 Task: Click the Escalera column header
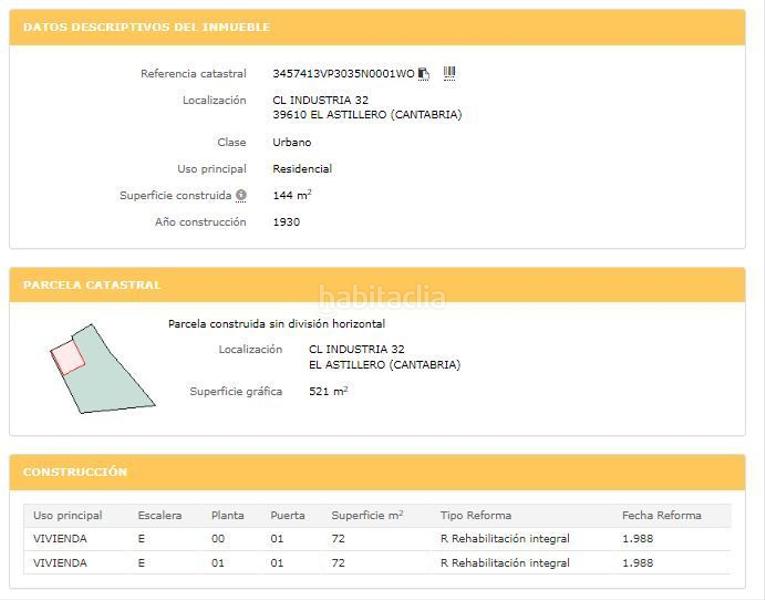(160, 516)
